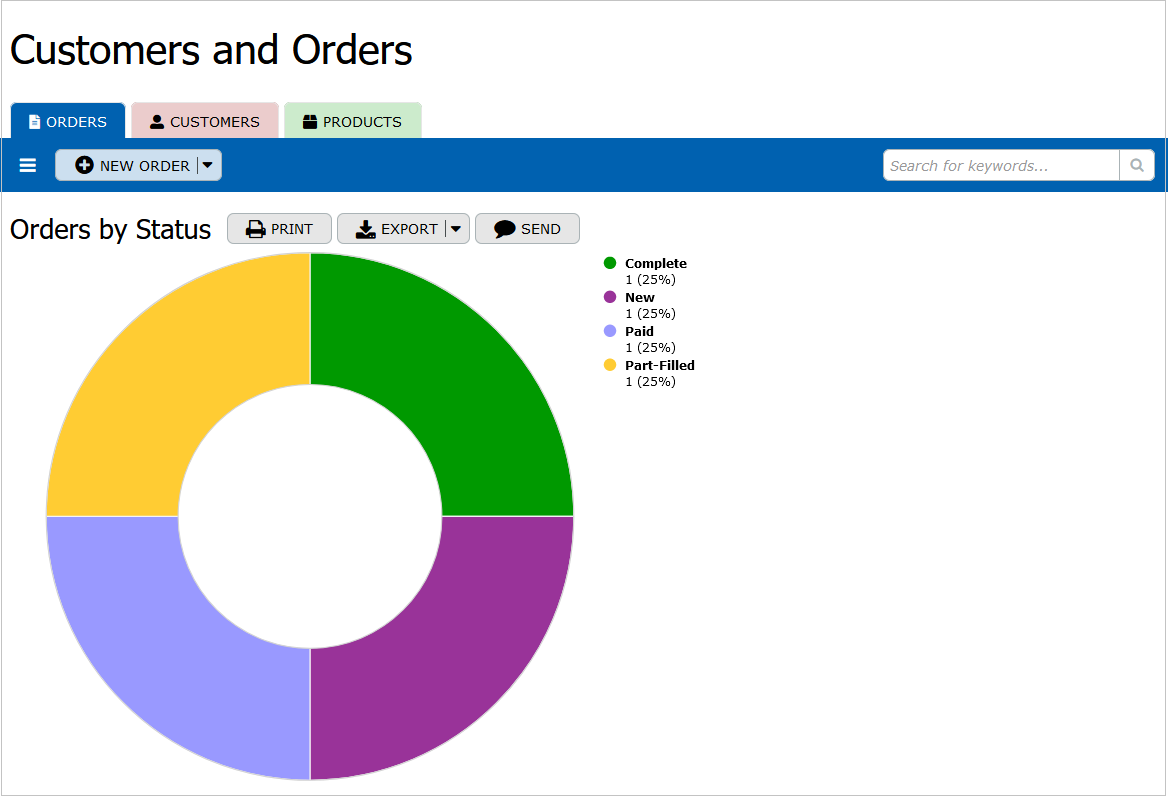Image resolution: width=1168 pixels, height=798 pixels.
Task: Click the Orders document icon
Action: (x=35, y=122)
